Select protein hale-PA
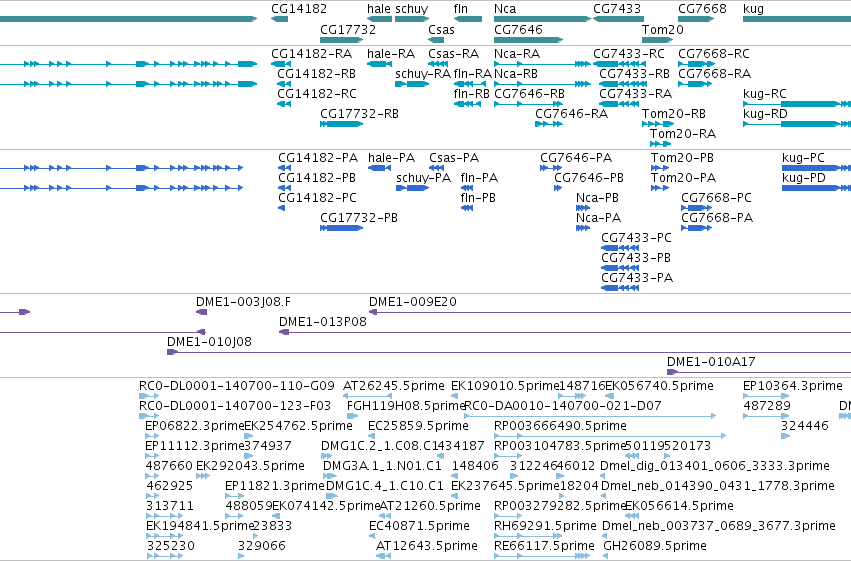851x561 pixels. tap(391, 158)
